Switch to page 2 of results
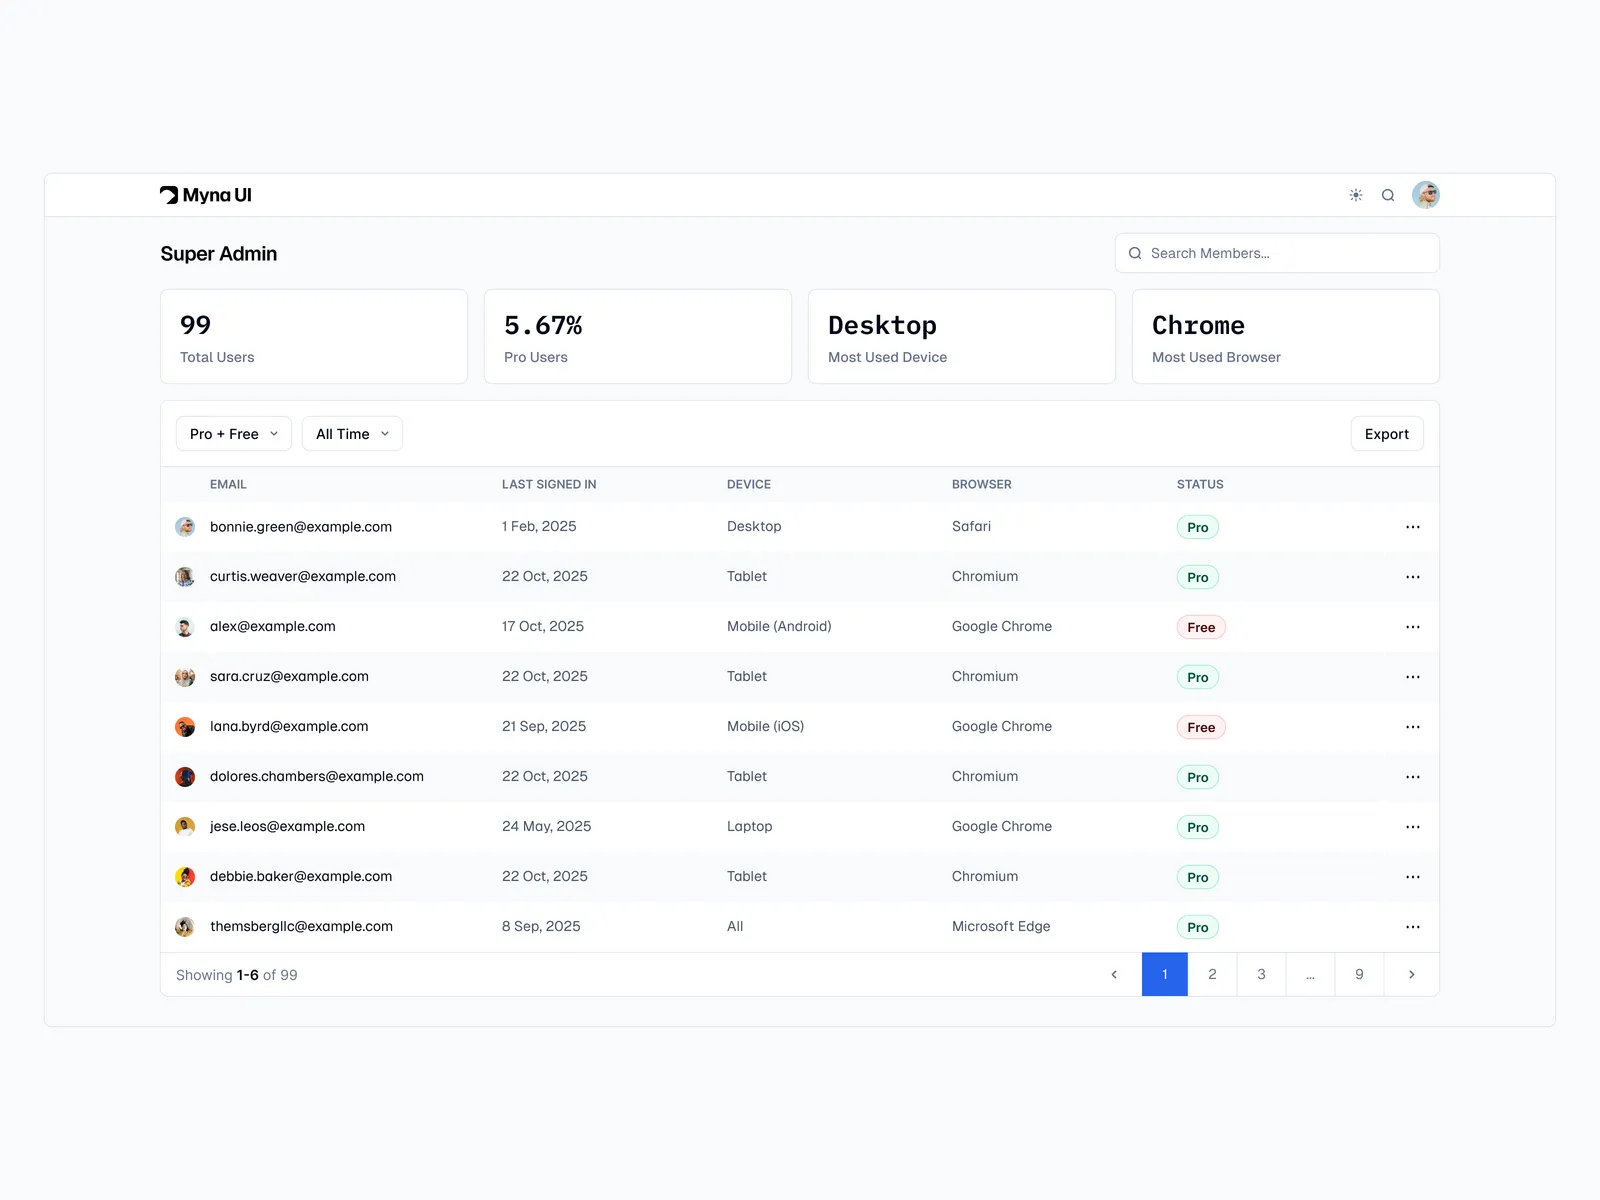This screenshot has height=1200, width=1600. coord(1212,974)
